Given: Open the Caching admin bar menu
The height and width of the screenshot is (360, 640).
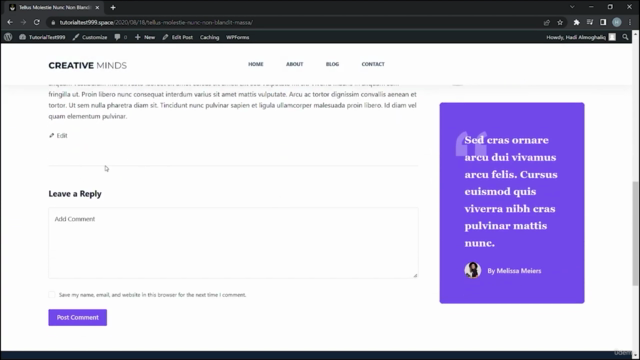Looking at the screenshot, I should 209,37.
